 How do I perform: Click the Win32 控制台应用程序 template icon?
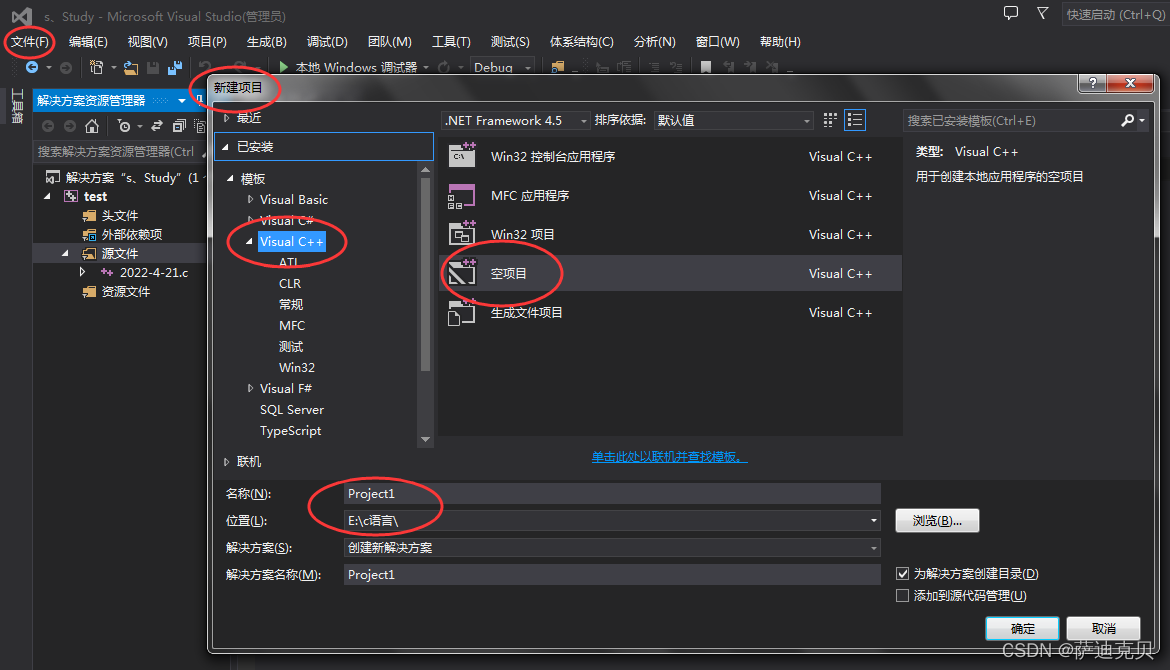coord(462,156)
